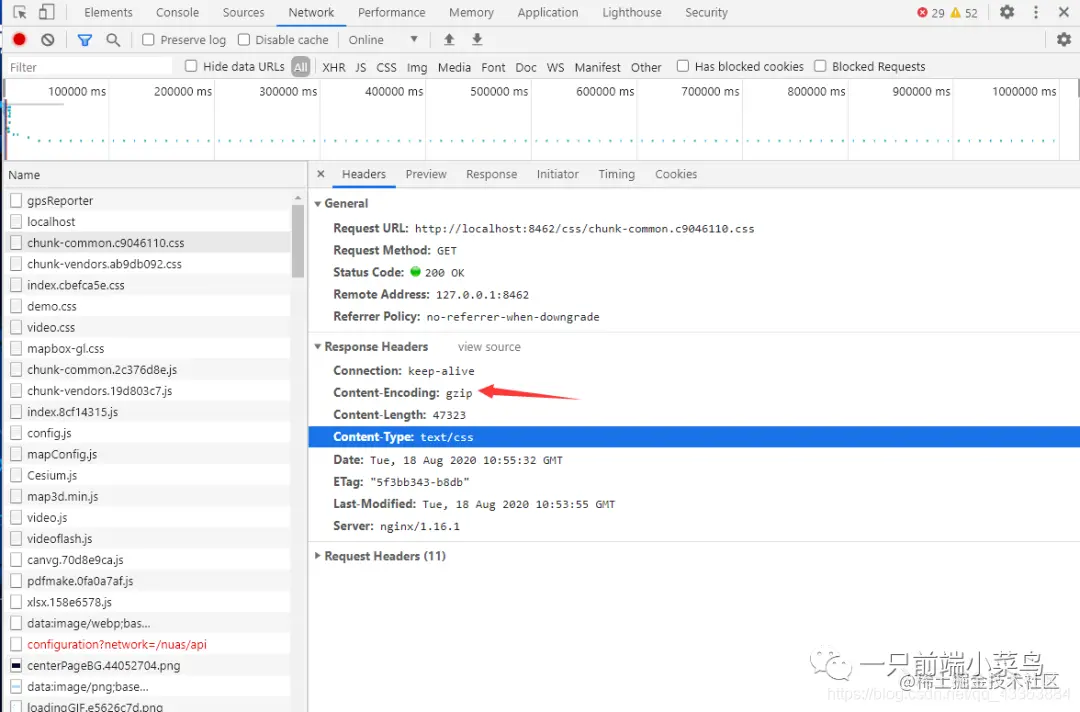Tick checkbox beside demo.css request
1080x712 pixels.
16,306
